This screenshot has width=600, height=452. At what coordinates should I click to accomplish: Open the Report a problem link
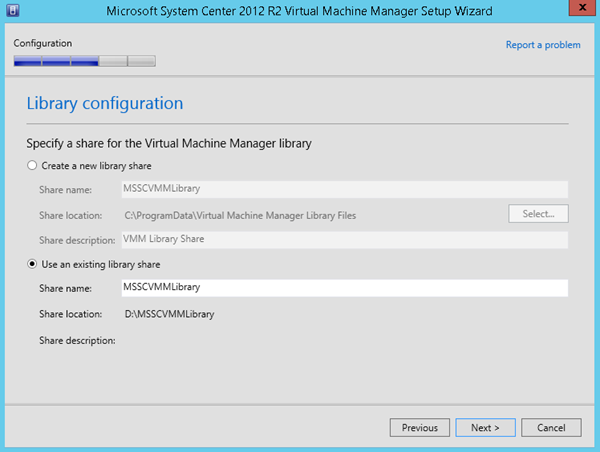[543, 45]
